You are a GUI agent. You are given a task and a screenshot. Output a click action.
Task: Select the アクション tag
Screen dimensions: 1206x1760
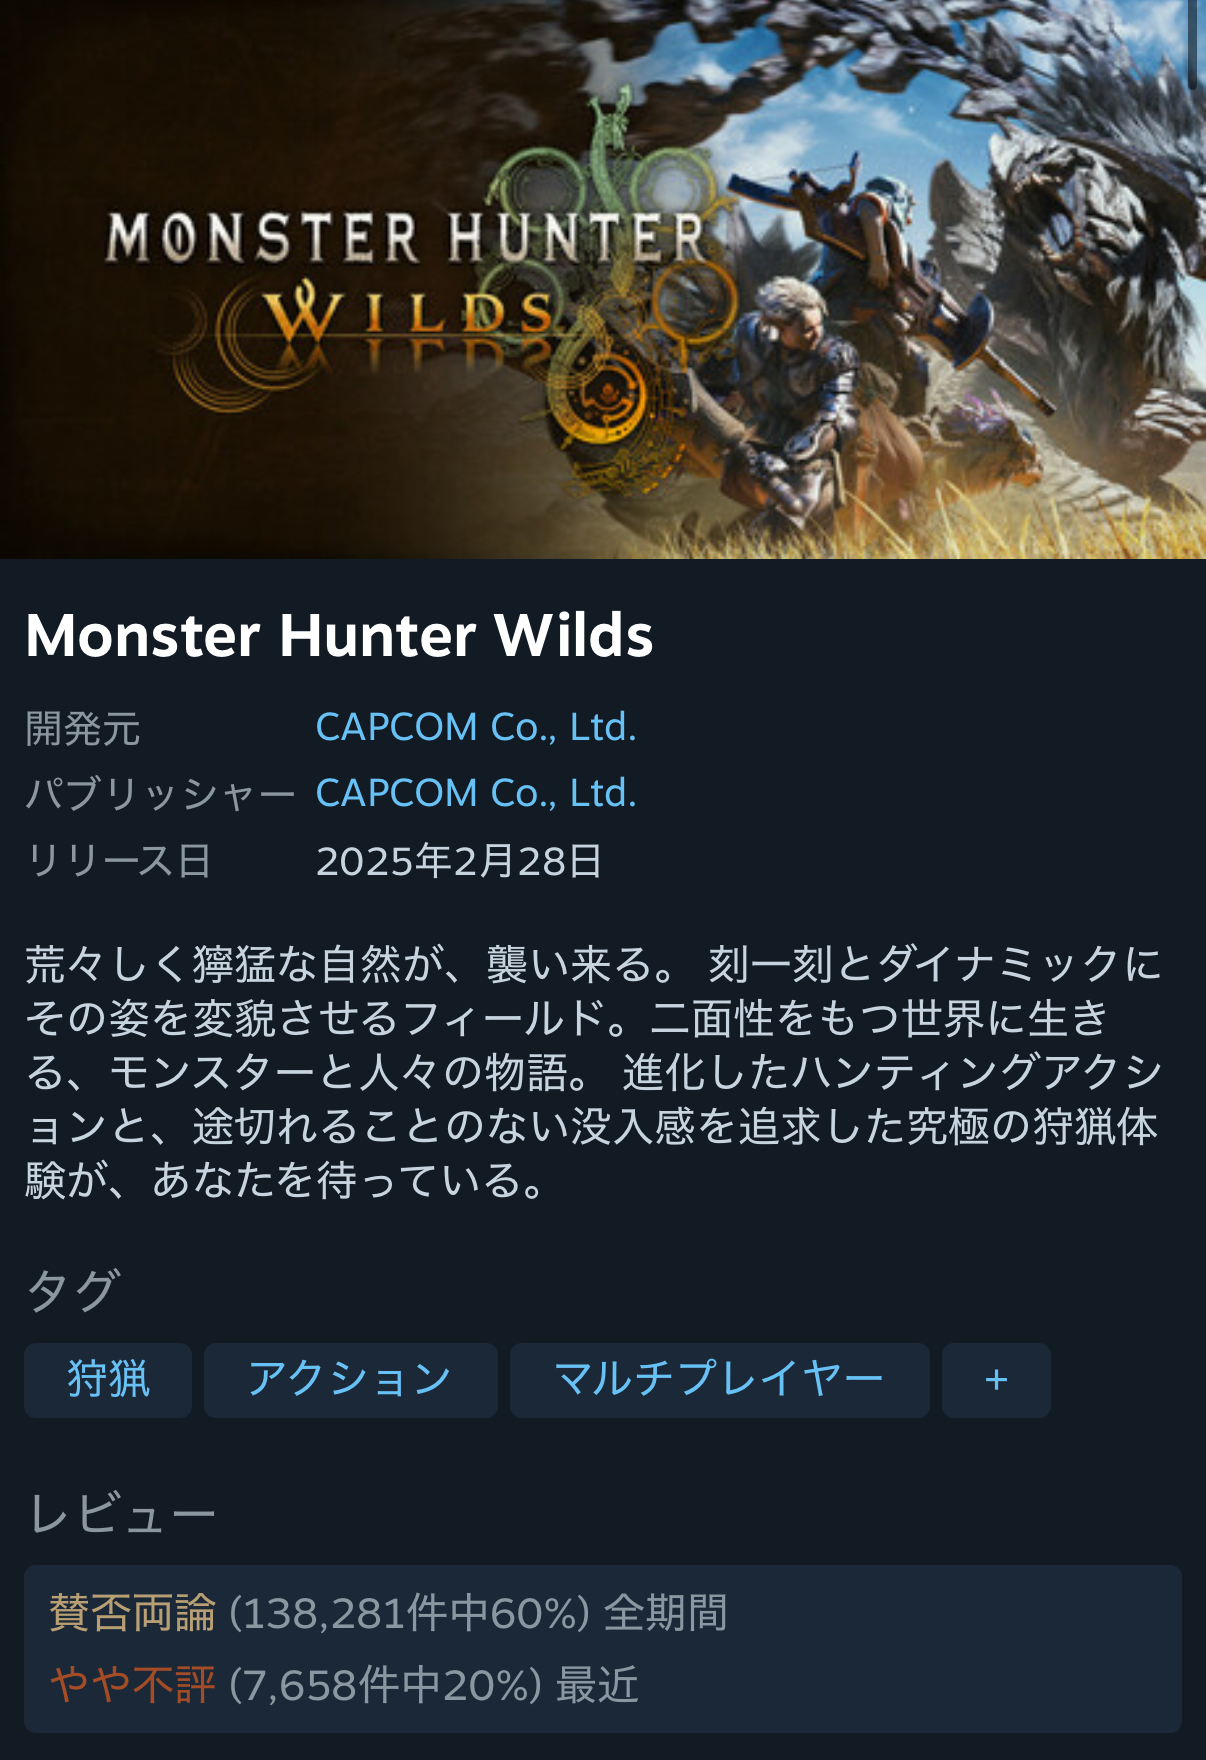coord(351,1380)
